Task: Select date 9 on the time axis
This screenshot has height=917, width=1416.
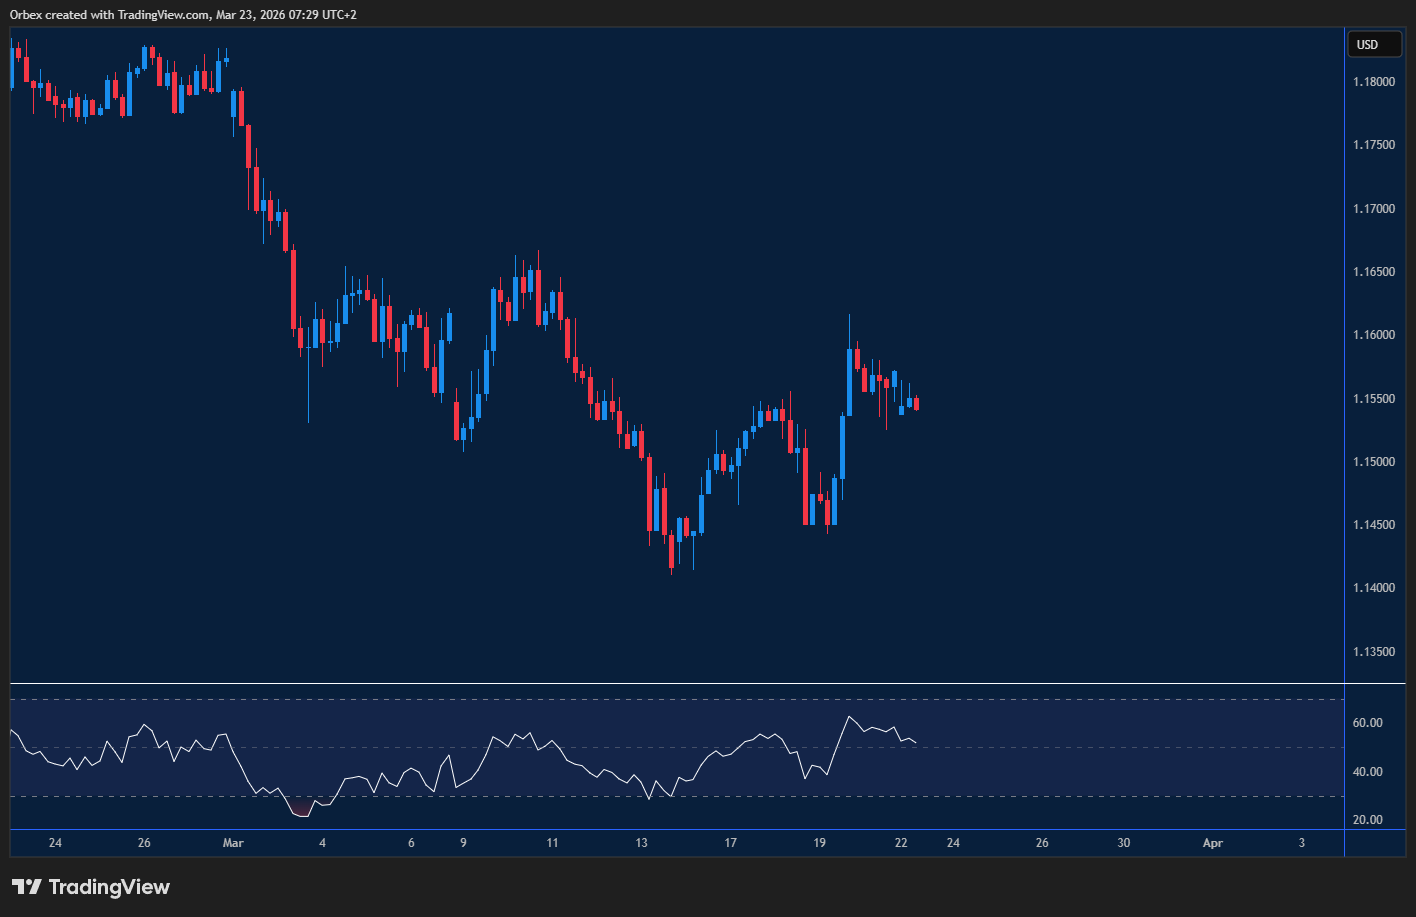Action: click(x=463, y=843)
